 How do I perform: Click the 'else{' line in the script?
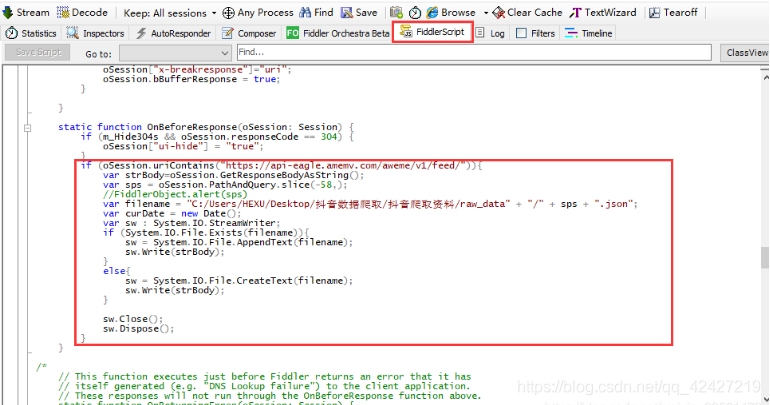116,271
